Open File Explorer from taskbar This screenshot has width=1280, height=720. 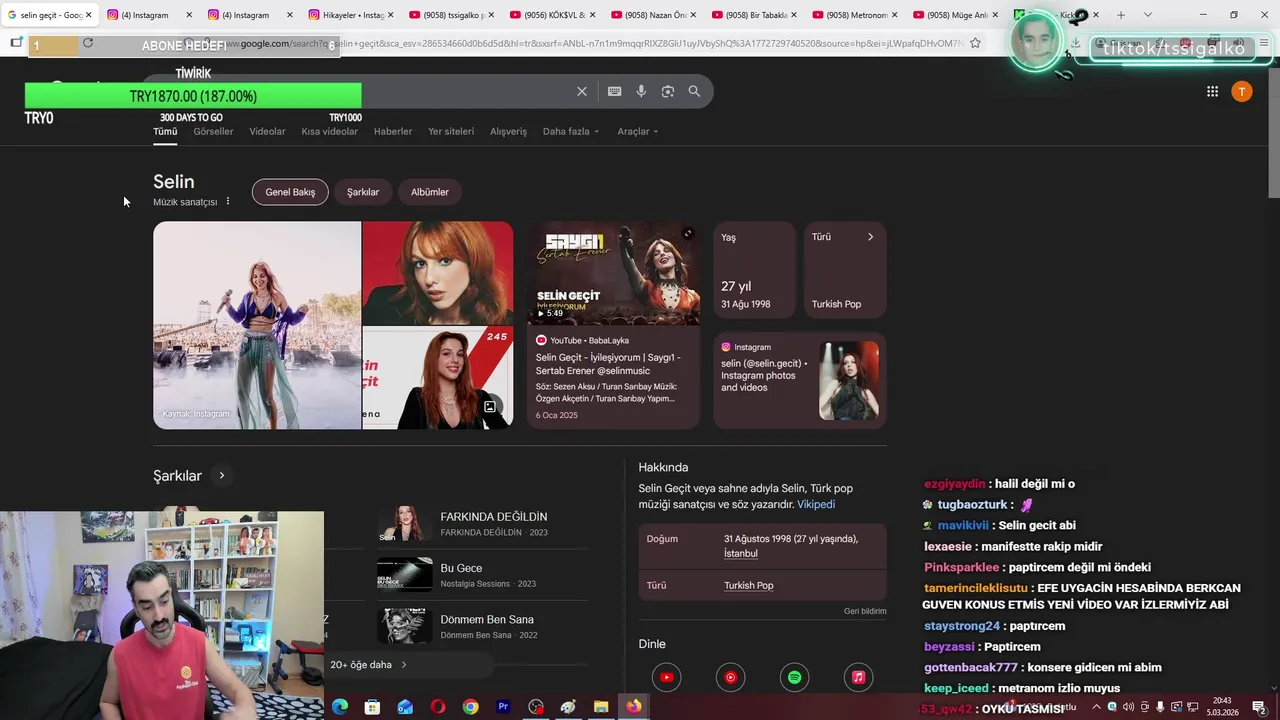601,707
